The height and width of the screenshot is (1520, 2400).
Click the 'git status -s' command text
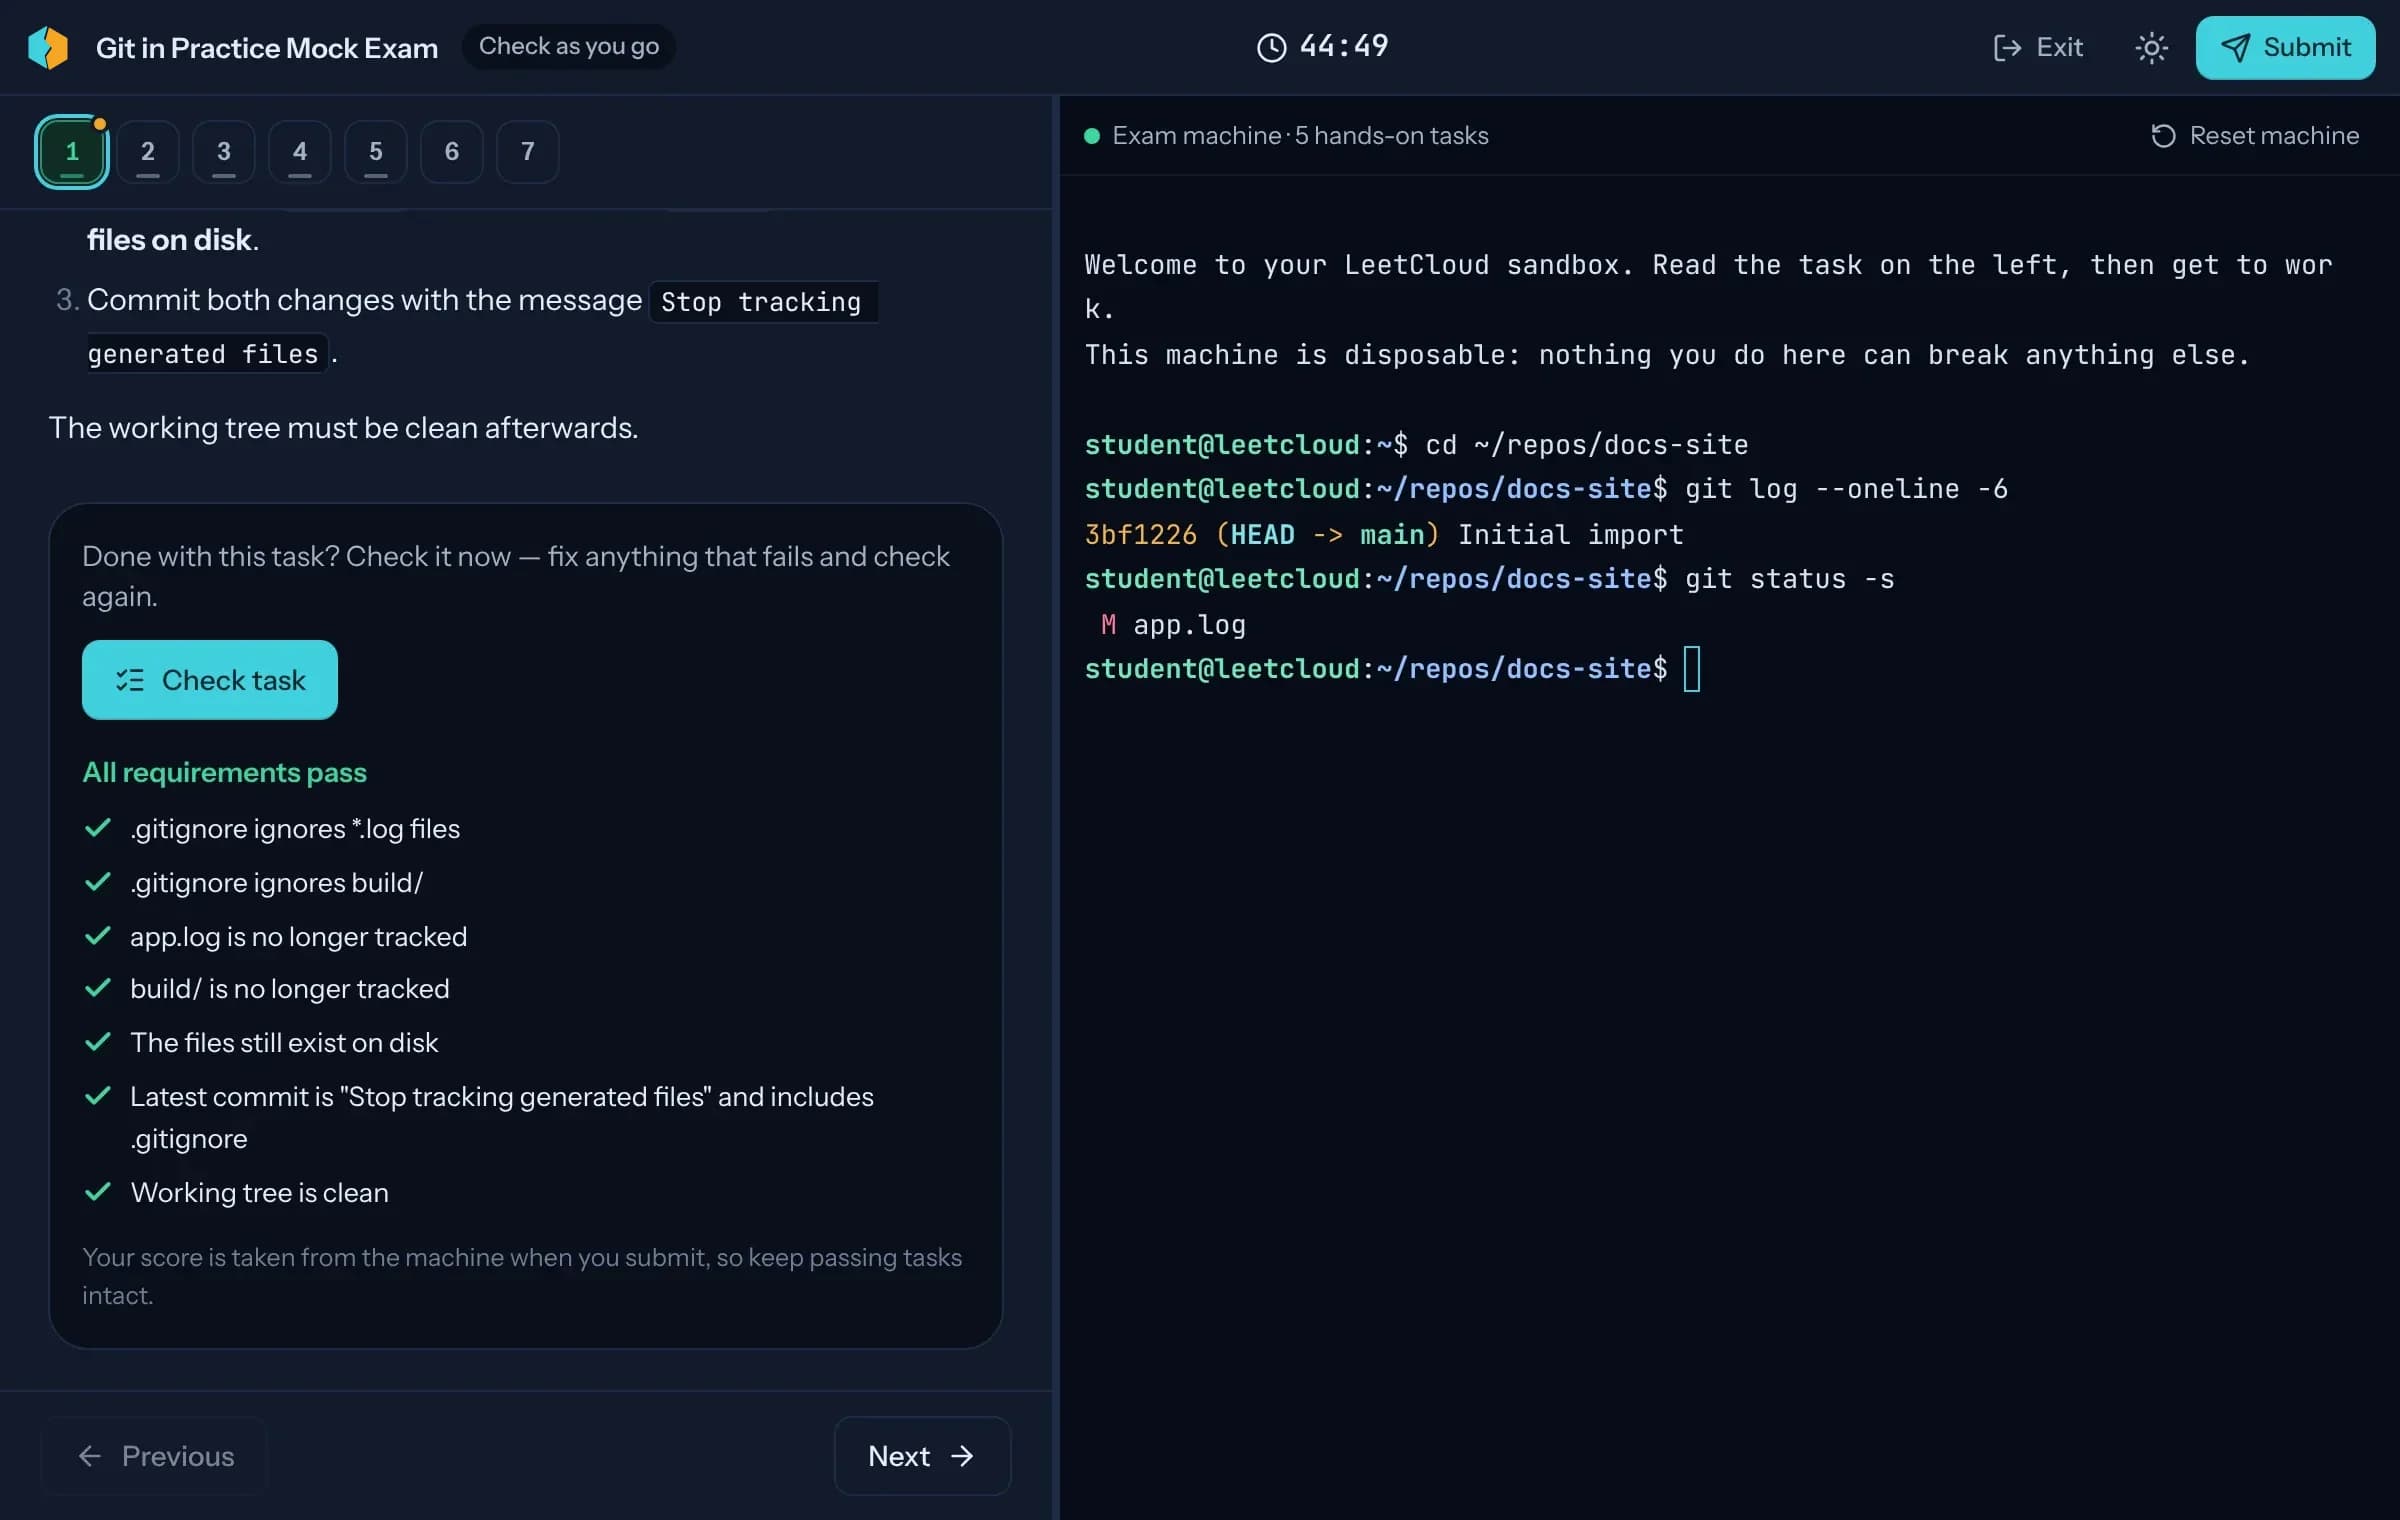pos(1790,579)
